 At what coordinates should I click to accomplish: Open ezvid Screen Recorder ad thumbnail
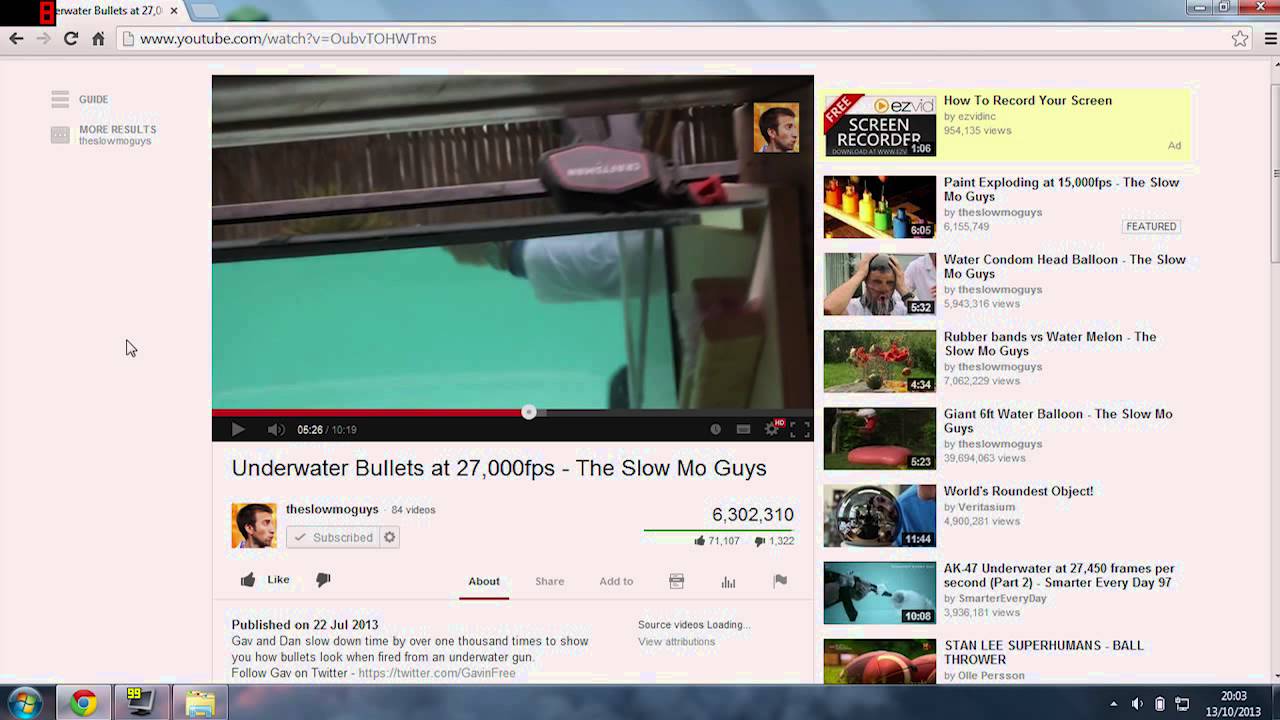(x=880, y=126)
